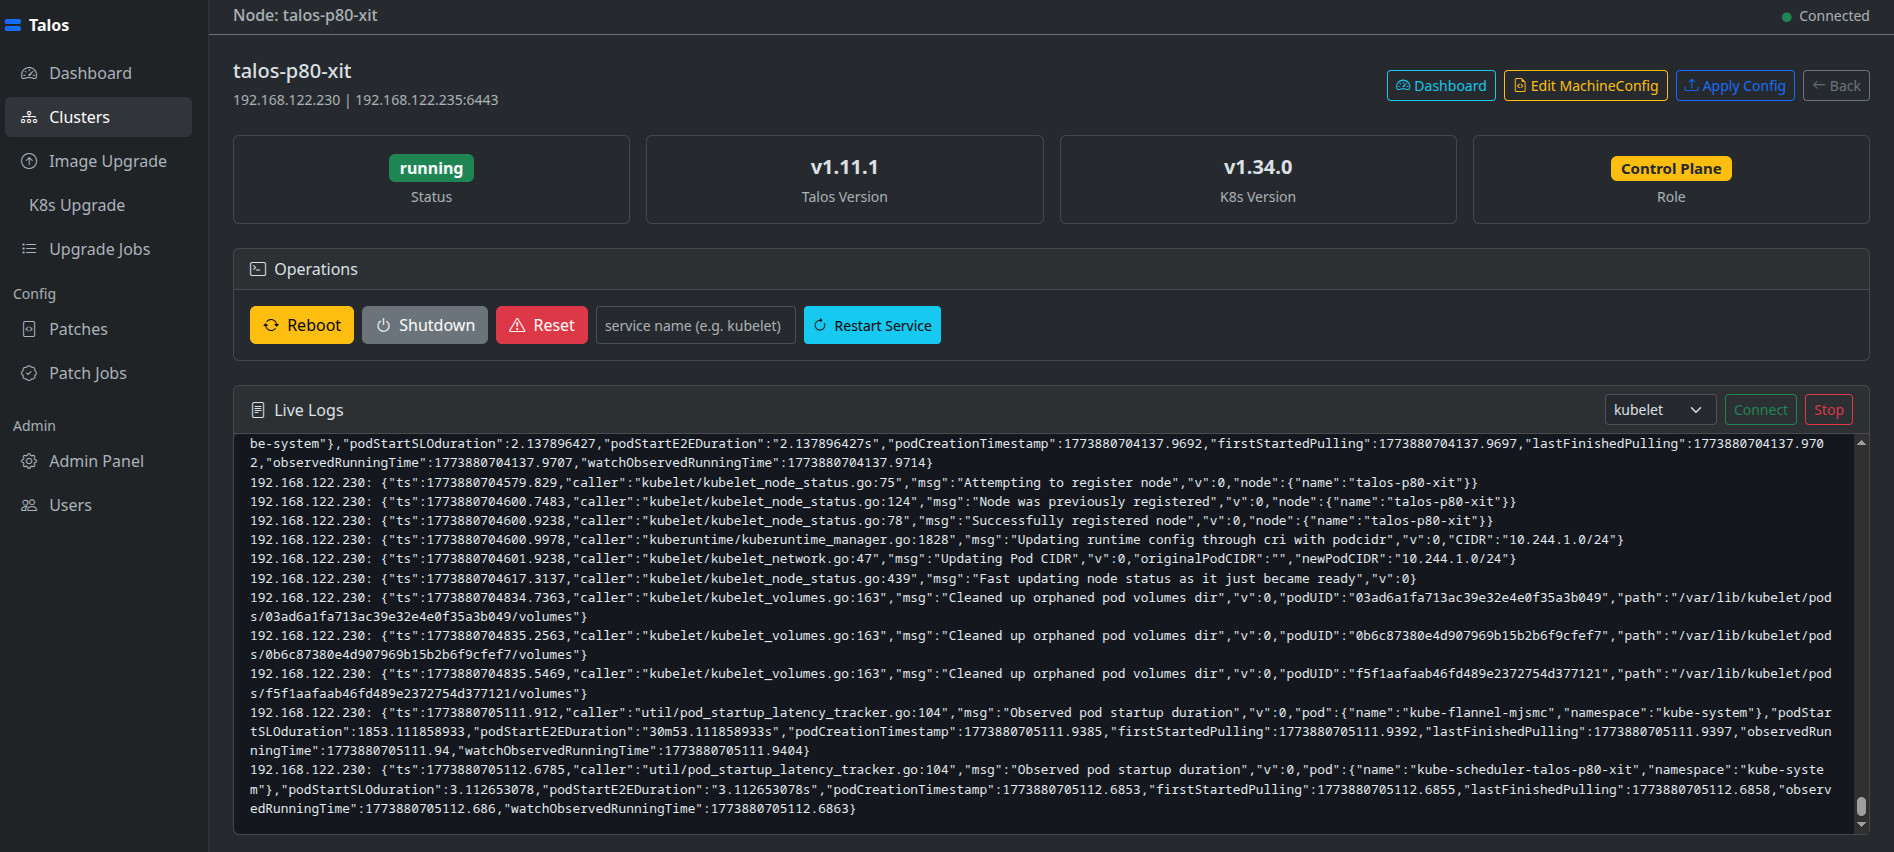Click the Image Upgrade arrow icon
This screenshot has height=852, width=1894.
pos(29,161)
